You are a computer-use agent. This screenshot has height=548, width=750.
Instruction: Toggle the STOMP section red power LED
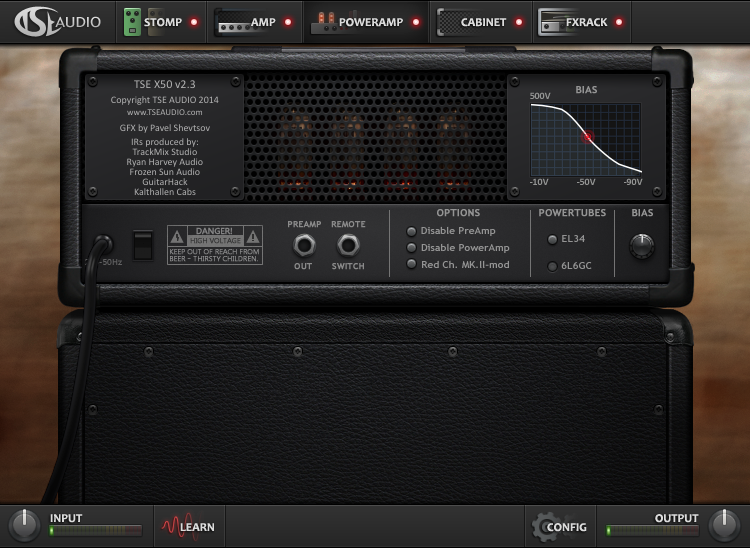point(194,22)
